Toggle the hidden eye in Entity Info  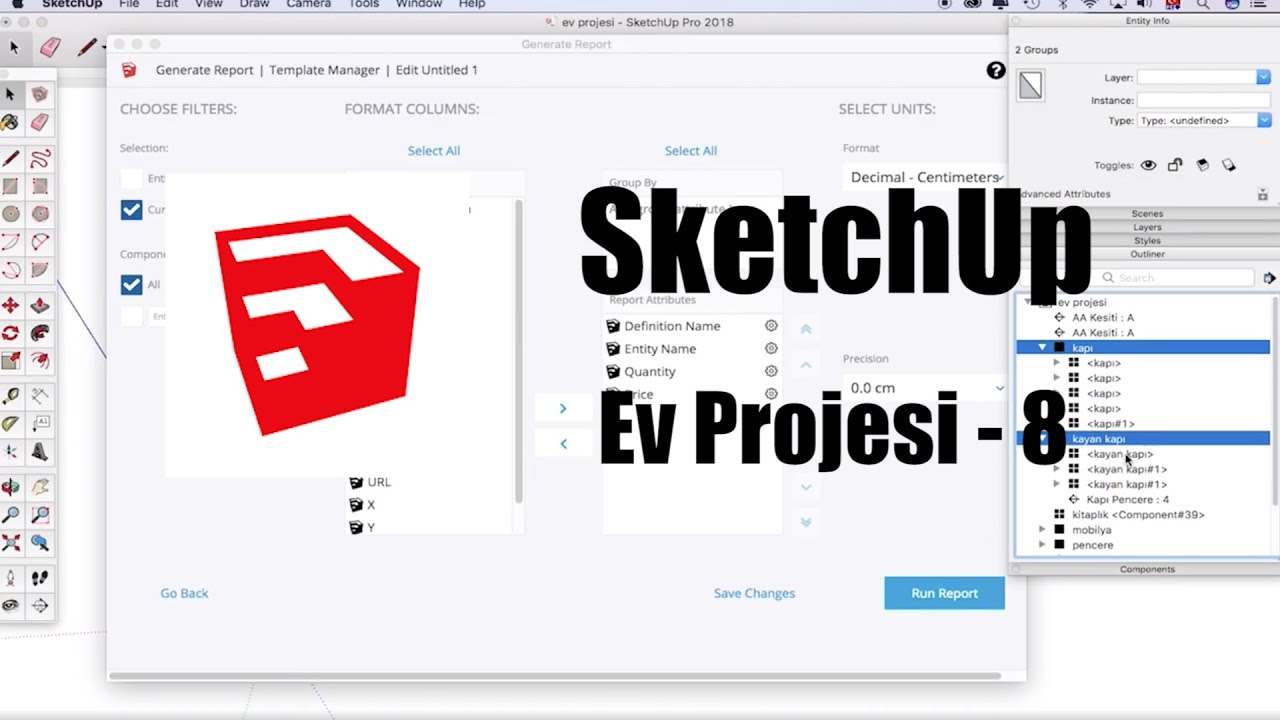(x=1149, y=165)
